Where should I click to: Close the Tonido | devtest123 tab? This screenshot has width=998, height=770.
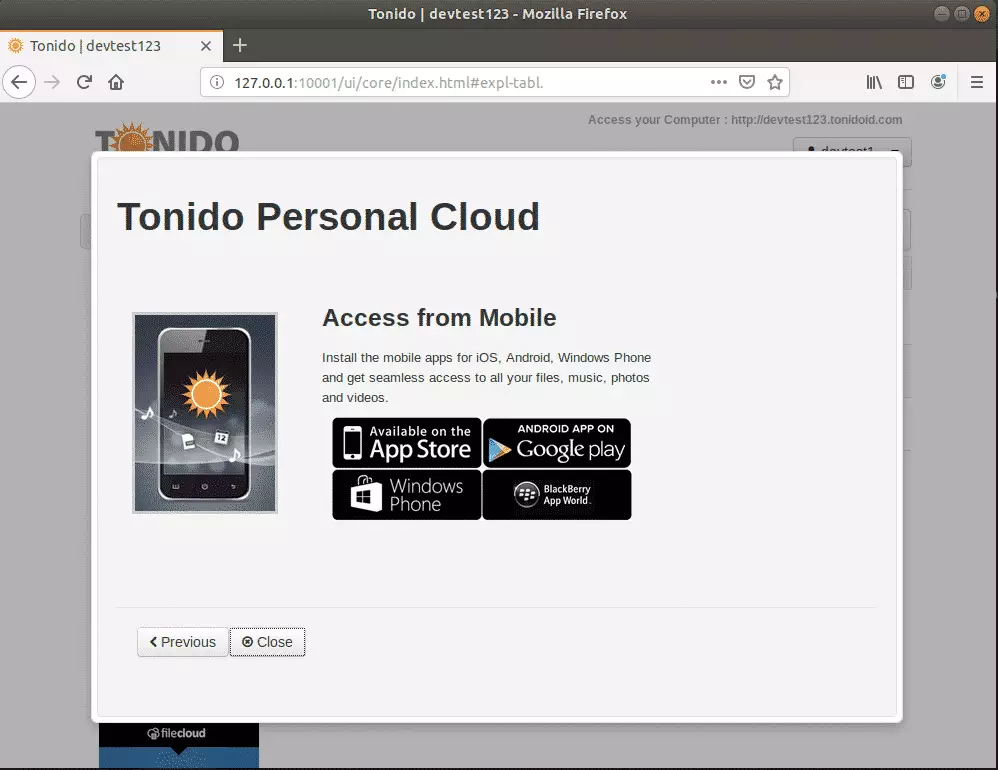tap(206, 46)
